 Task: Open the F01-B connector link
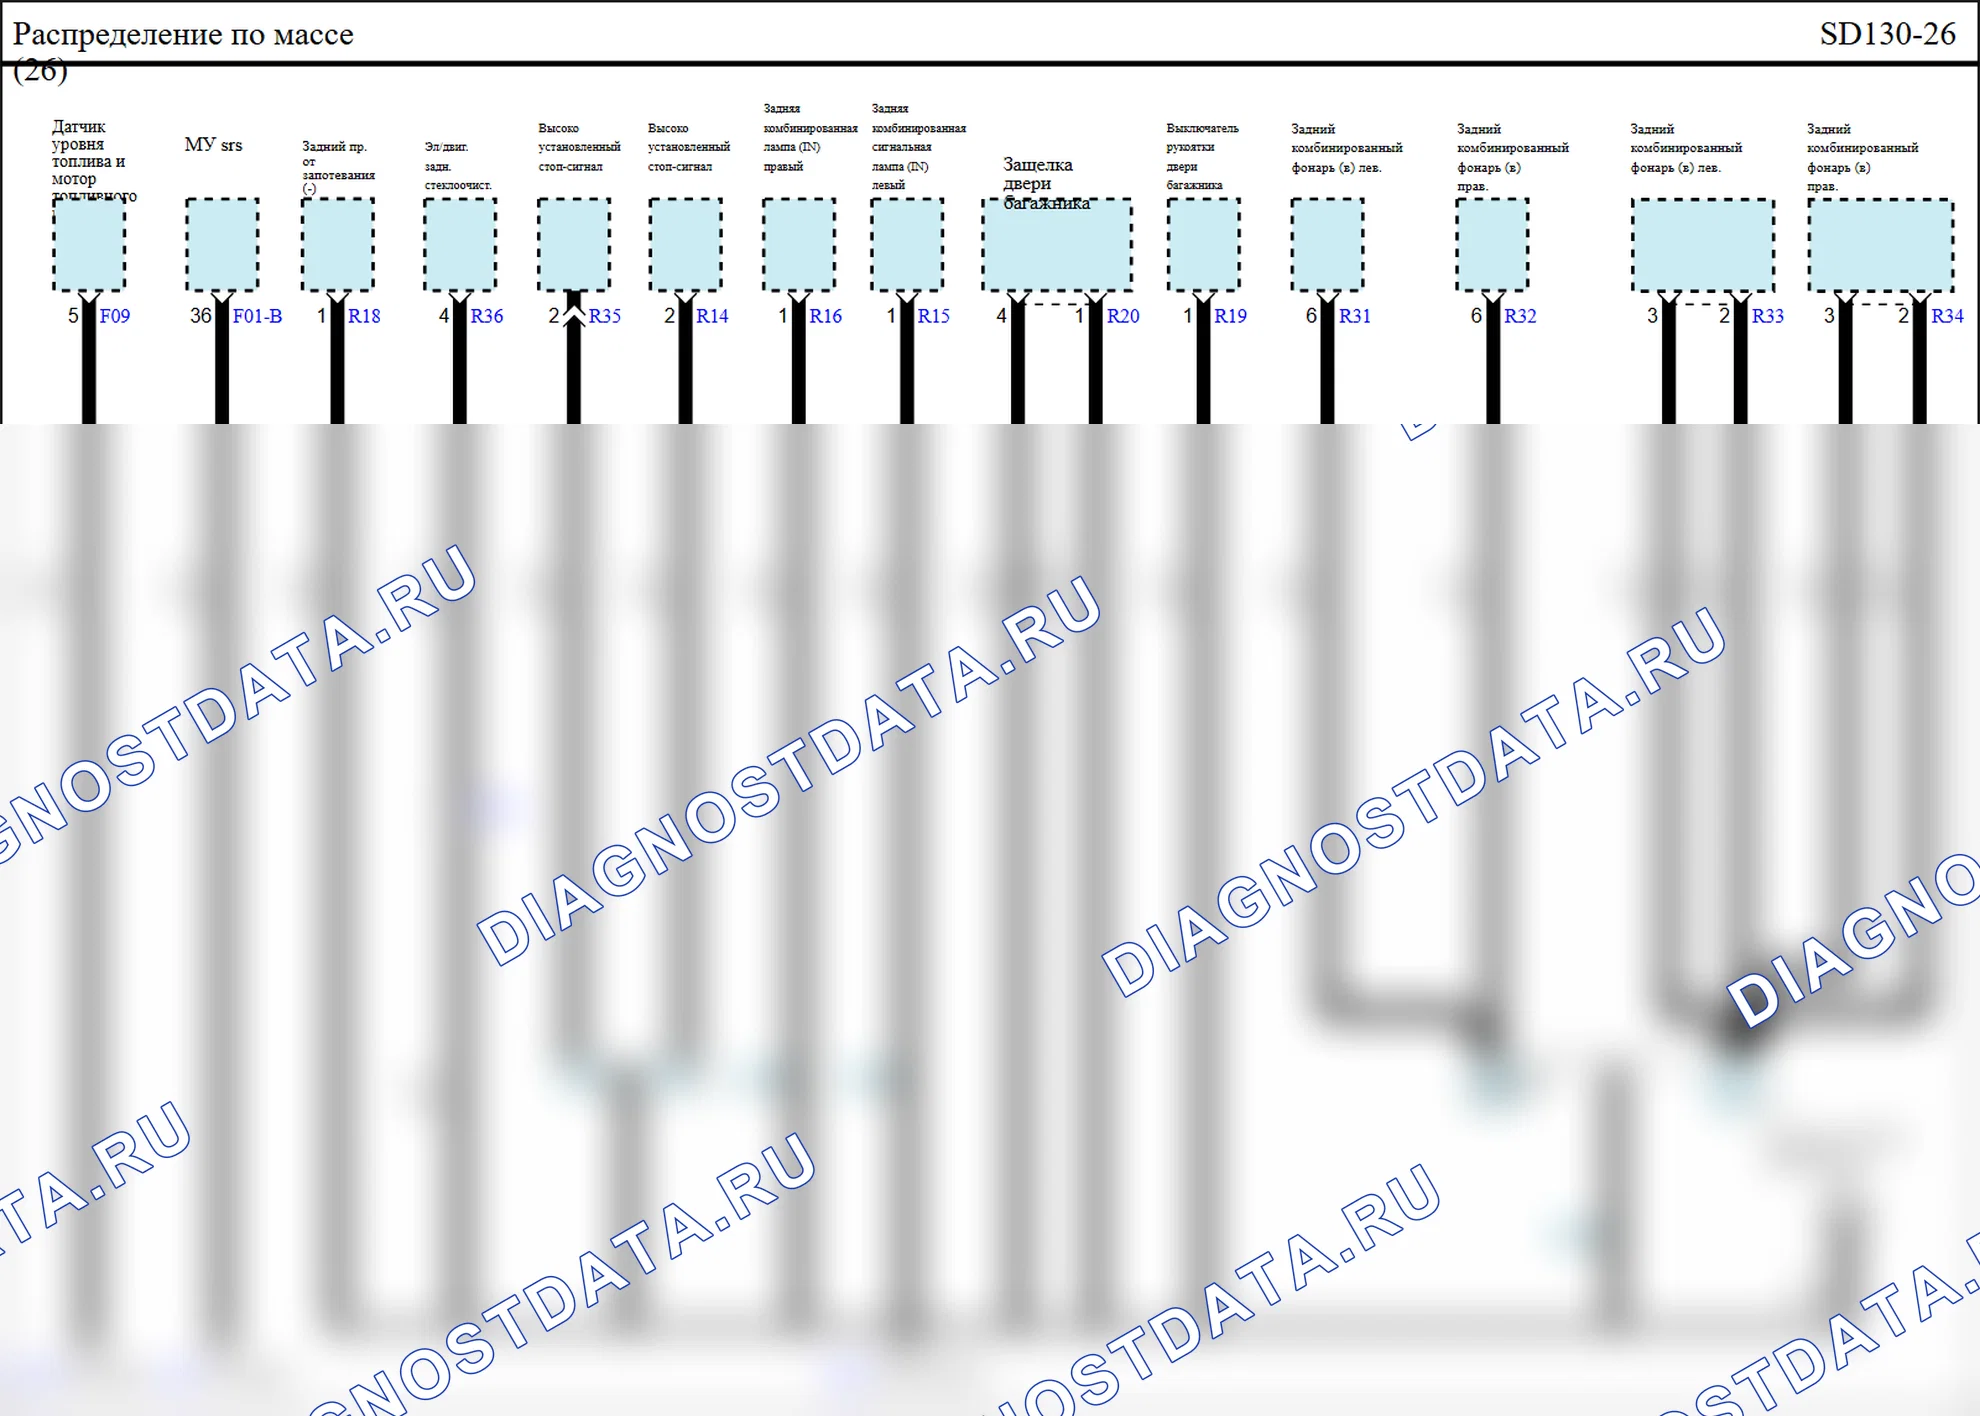click(257, 316)
